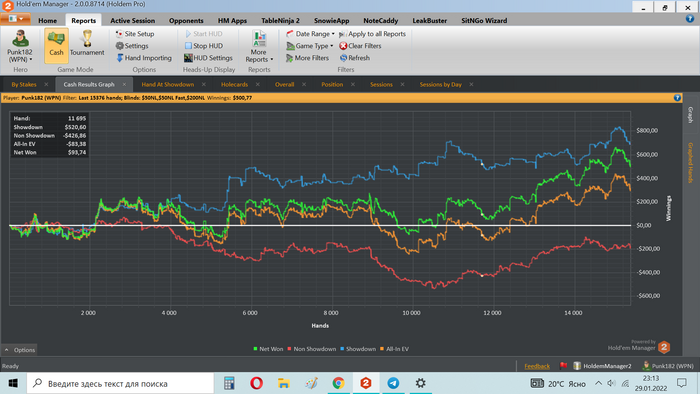Open the TableNinja 2 tab
Image resolution: width=700 pixels, height=394 pixels.
pos(280,21)
